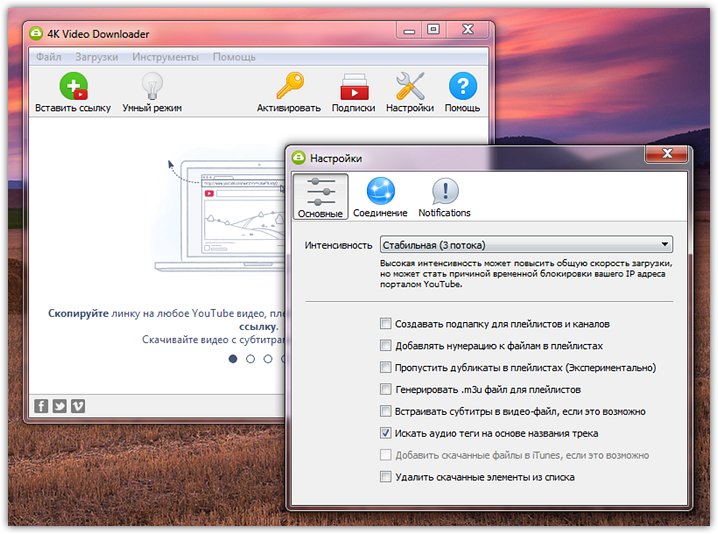718x534 pixels.
Task: Enable Пропустить дубликаты в плейлистах checkbox
Action: point(386,367)
